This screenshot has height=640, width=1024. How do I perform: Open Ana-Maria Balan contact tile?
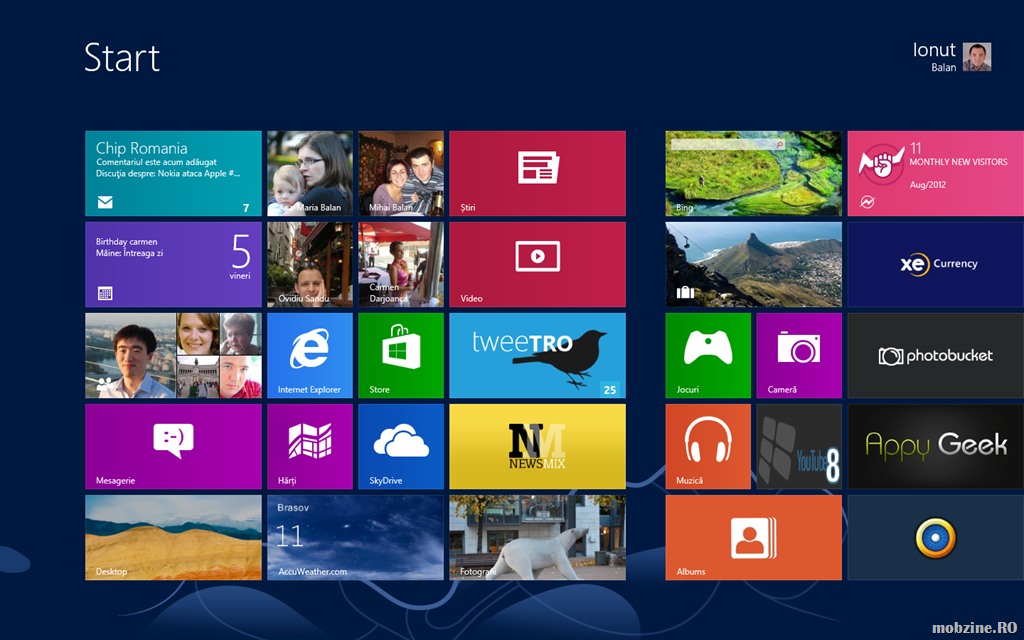pyautogui.click(x=310, y=173)
